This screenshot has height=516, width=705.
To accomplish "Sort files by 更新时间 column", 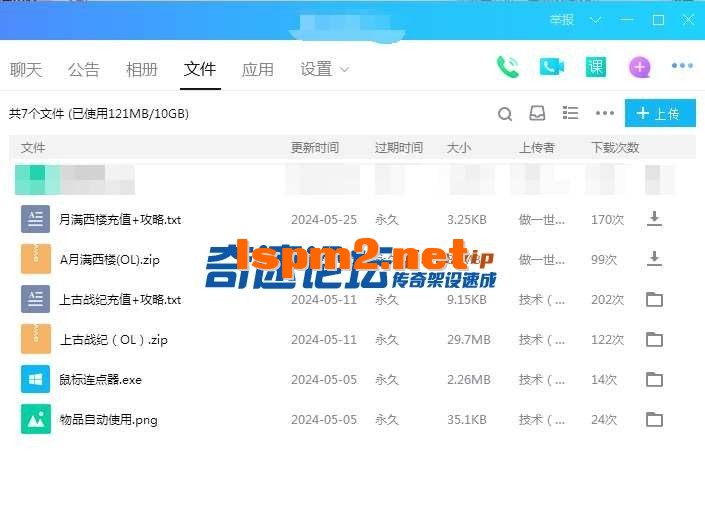I will click(315, 147).
